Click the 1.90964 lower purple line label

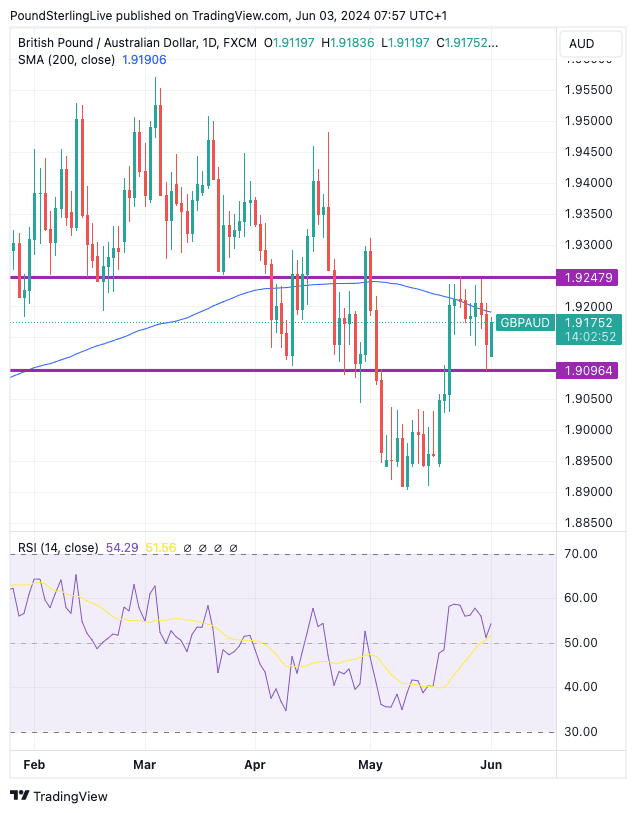pos(589,371)
